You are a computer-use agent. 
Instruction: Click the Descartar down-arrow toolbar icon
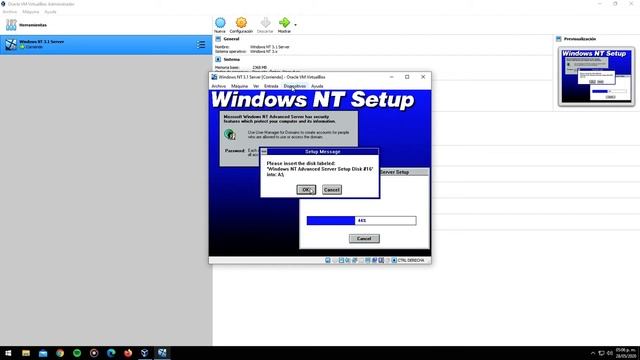[265, 22]
